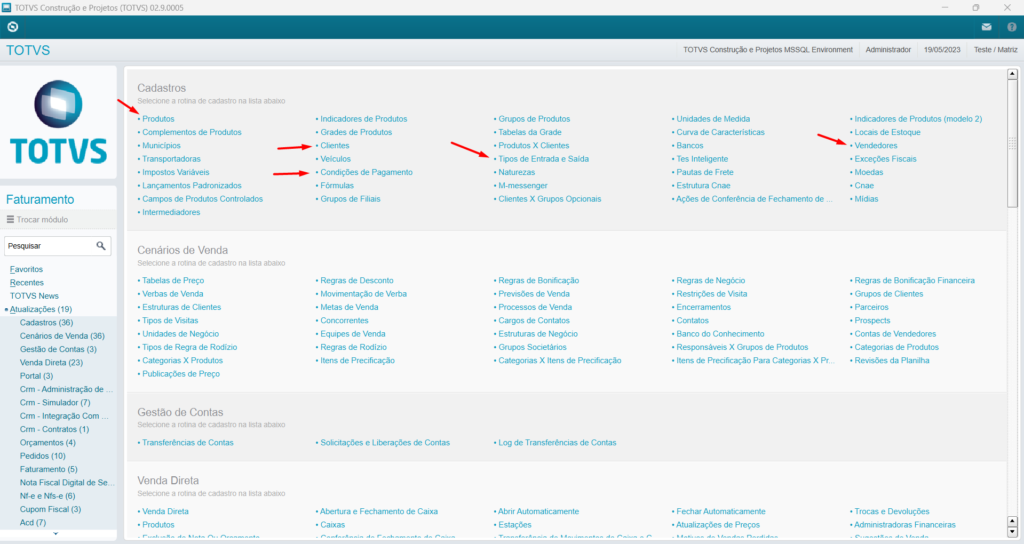Open the Produtos routine under Cadastros
Viewport: 1024px width, 544px height.
tap(158, 119)
